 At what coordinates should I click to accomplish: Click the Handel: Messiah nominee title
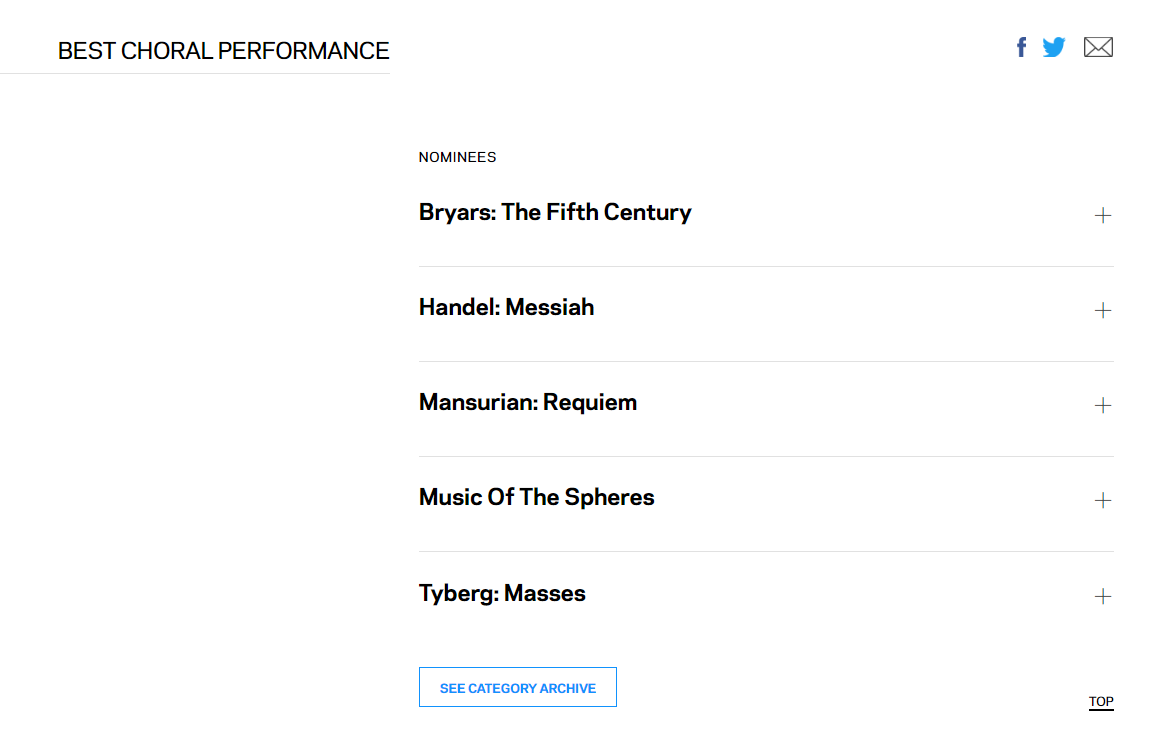[506, 307]
